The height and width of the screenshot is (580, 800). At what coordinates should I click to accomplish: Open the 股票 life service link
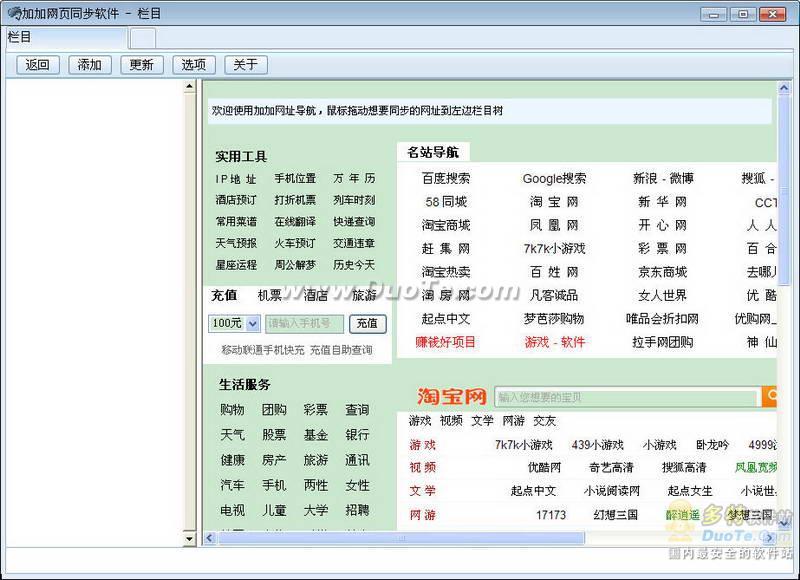pos(274,435)
